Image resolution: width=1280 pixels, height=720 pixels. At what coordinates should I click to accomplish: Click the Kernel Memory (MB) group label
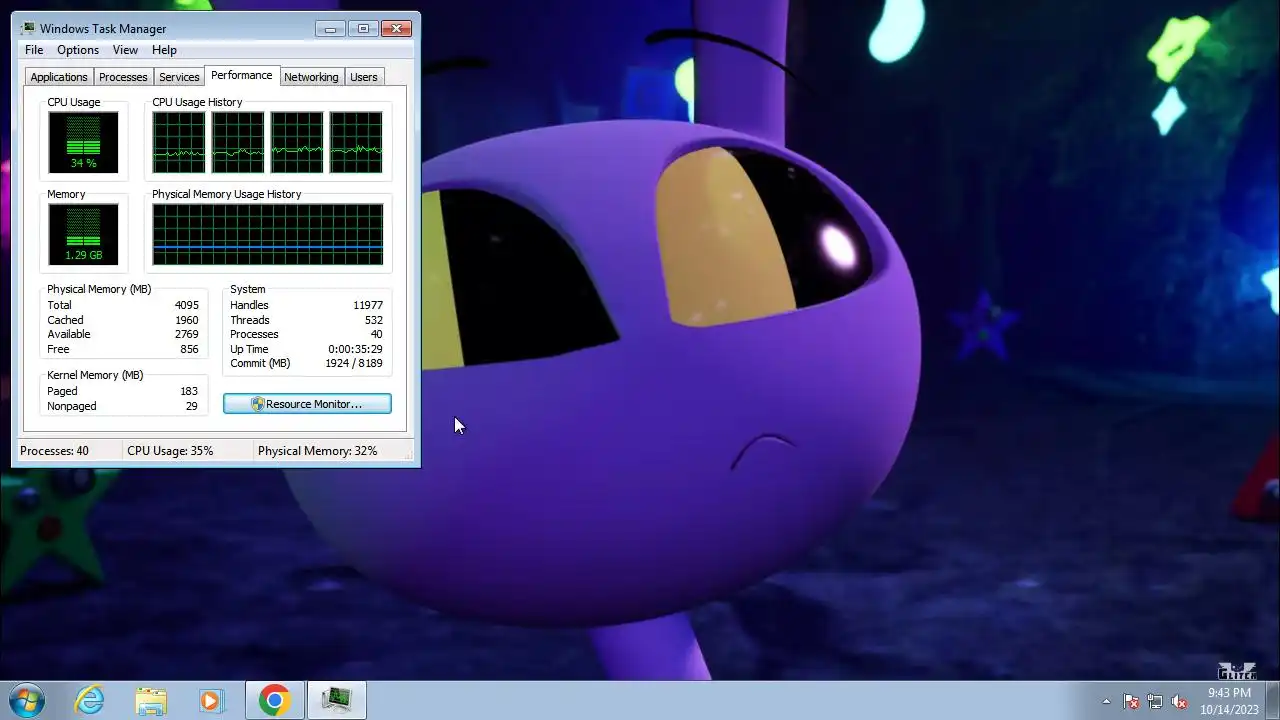(x=95, y=375)
